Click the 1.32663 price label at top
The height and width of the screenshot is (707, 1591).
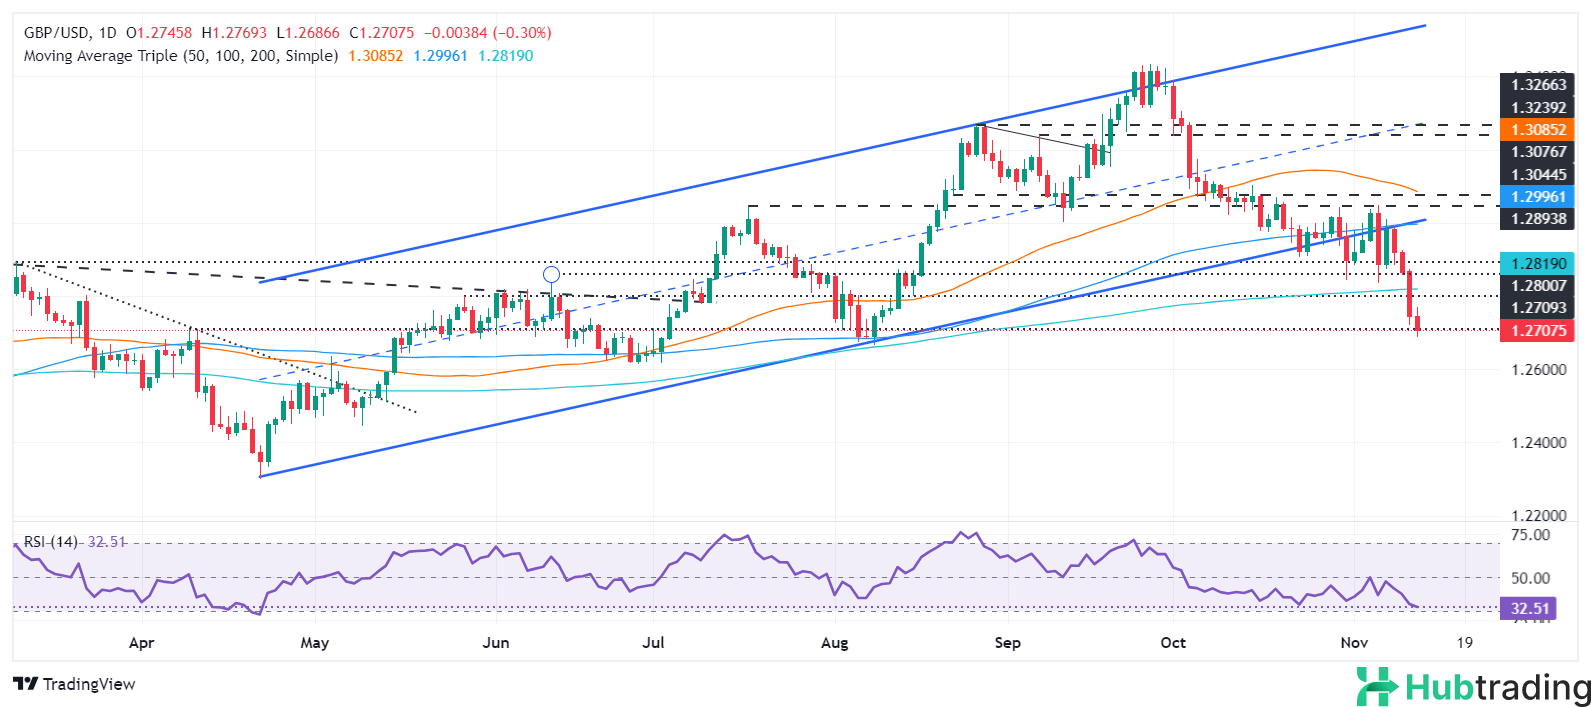click(x=1538, y=85)
